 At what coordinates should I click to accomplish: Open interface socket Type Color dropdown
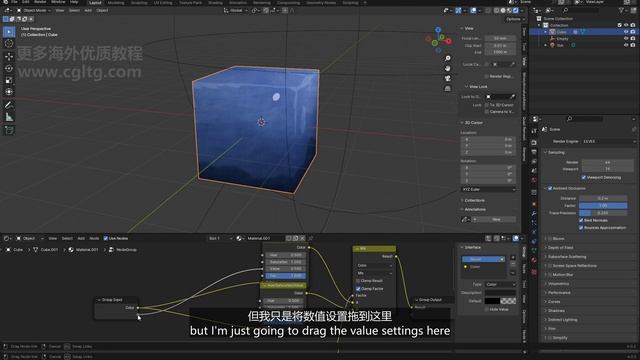click(500, 284)
